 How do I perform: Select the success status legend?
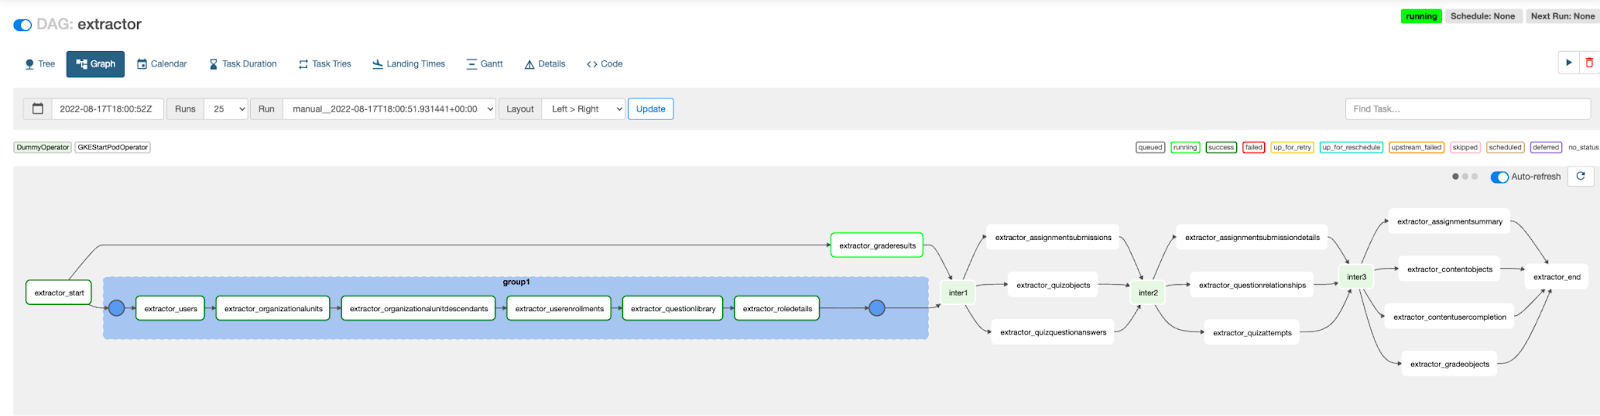[x=1221, y=147]
